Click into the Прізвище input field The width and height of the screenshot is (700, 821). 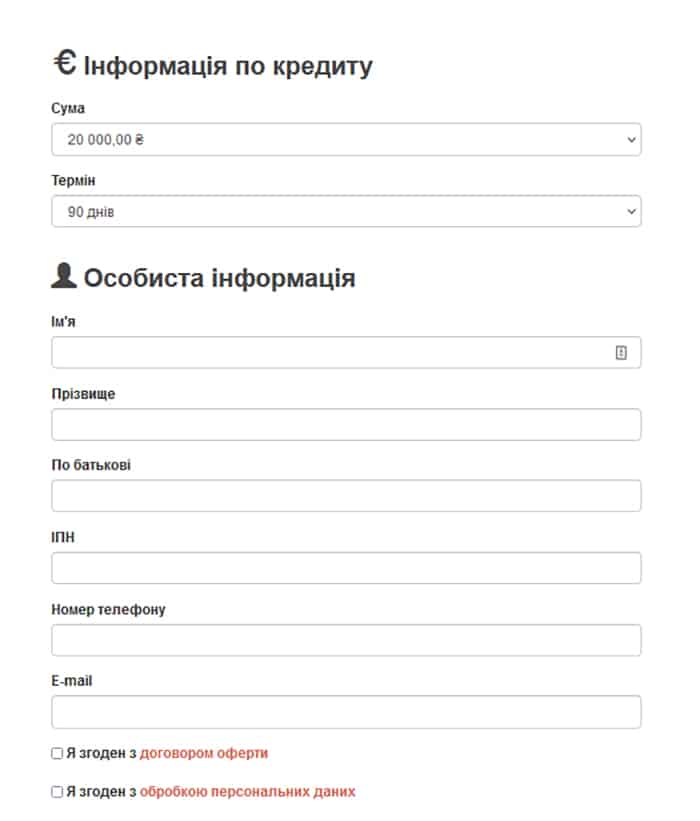click(x=346, y=425)
